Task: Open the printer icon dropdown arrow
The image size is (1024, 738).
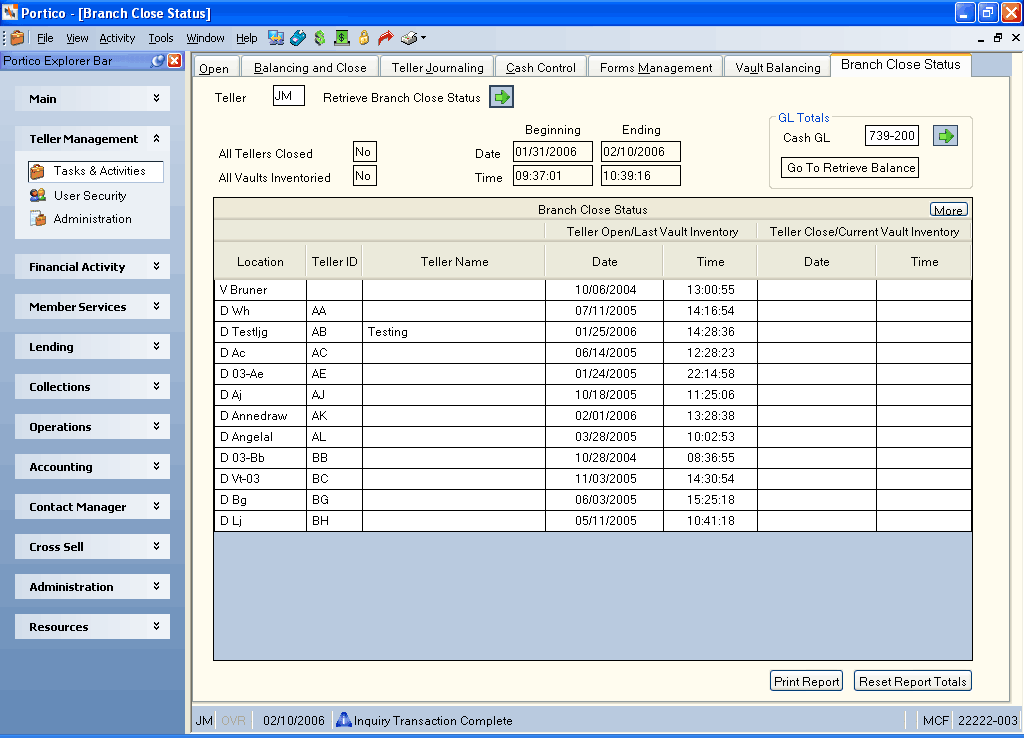Action: click(x=423, y=38)
